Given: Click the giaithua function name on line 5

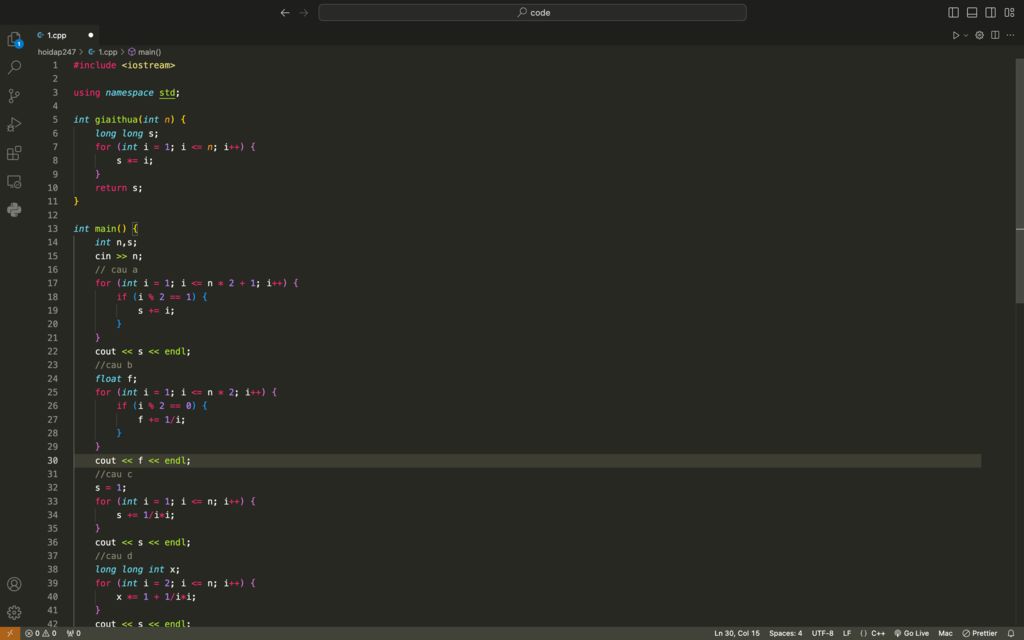Looking at the screenshot, I should click(x=116, y=120).
